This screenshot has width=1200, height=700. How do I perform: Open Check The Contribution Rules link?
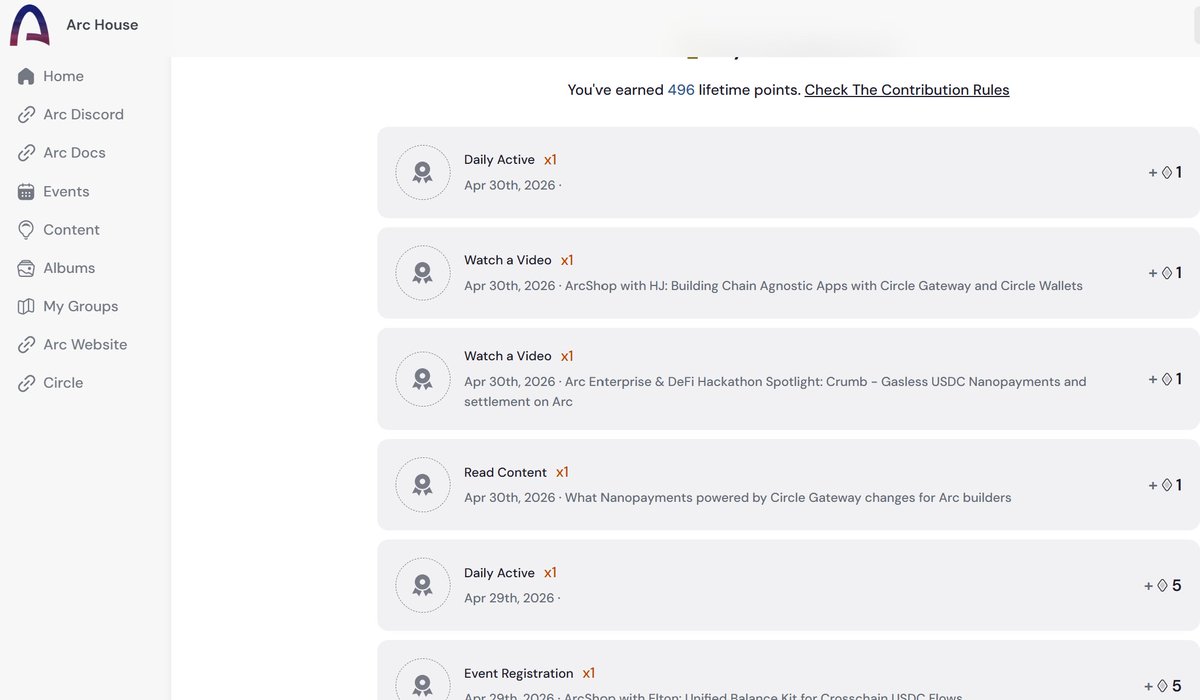pyautogui.click(x=907, y=90)
